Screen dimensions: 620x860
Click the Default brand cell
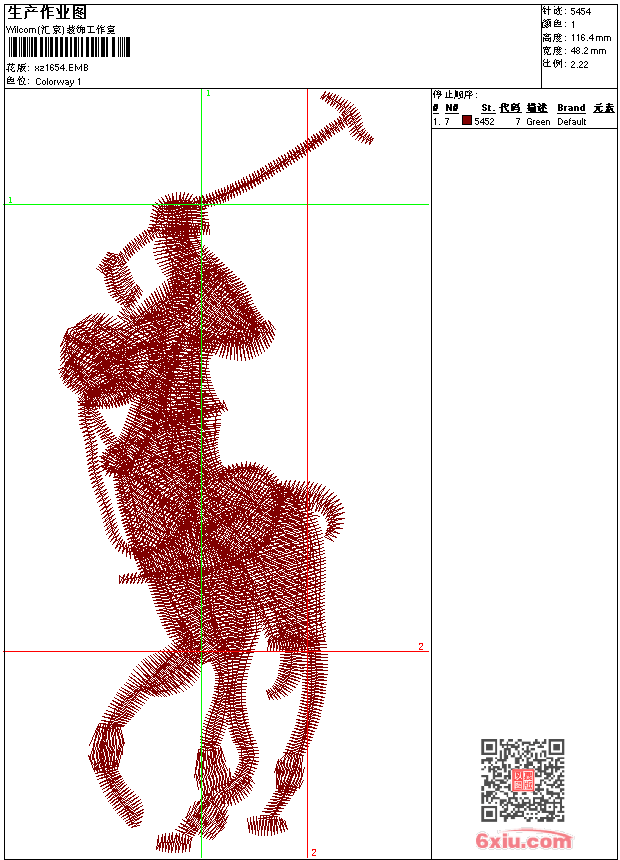point(572,122)
